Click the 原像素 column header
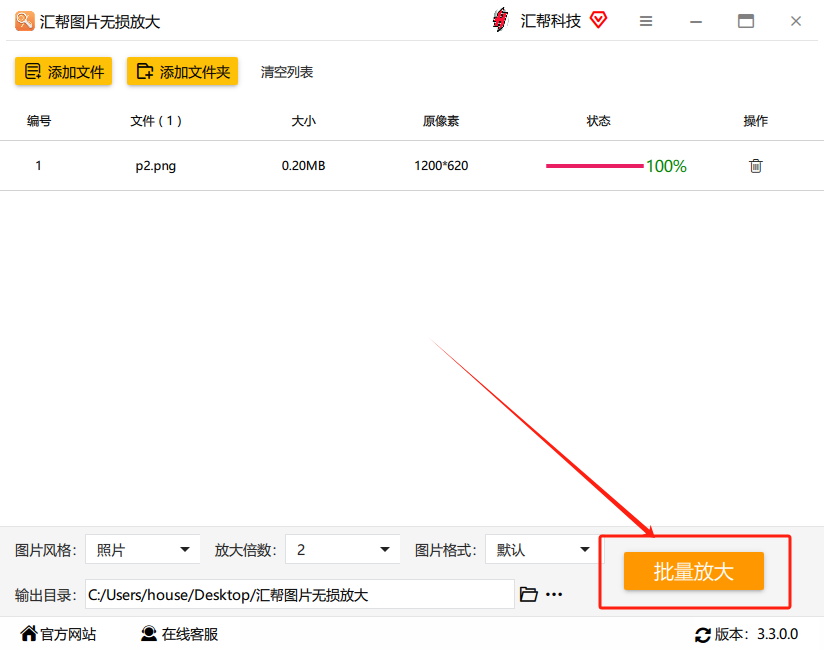 click(441, 121)
